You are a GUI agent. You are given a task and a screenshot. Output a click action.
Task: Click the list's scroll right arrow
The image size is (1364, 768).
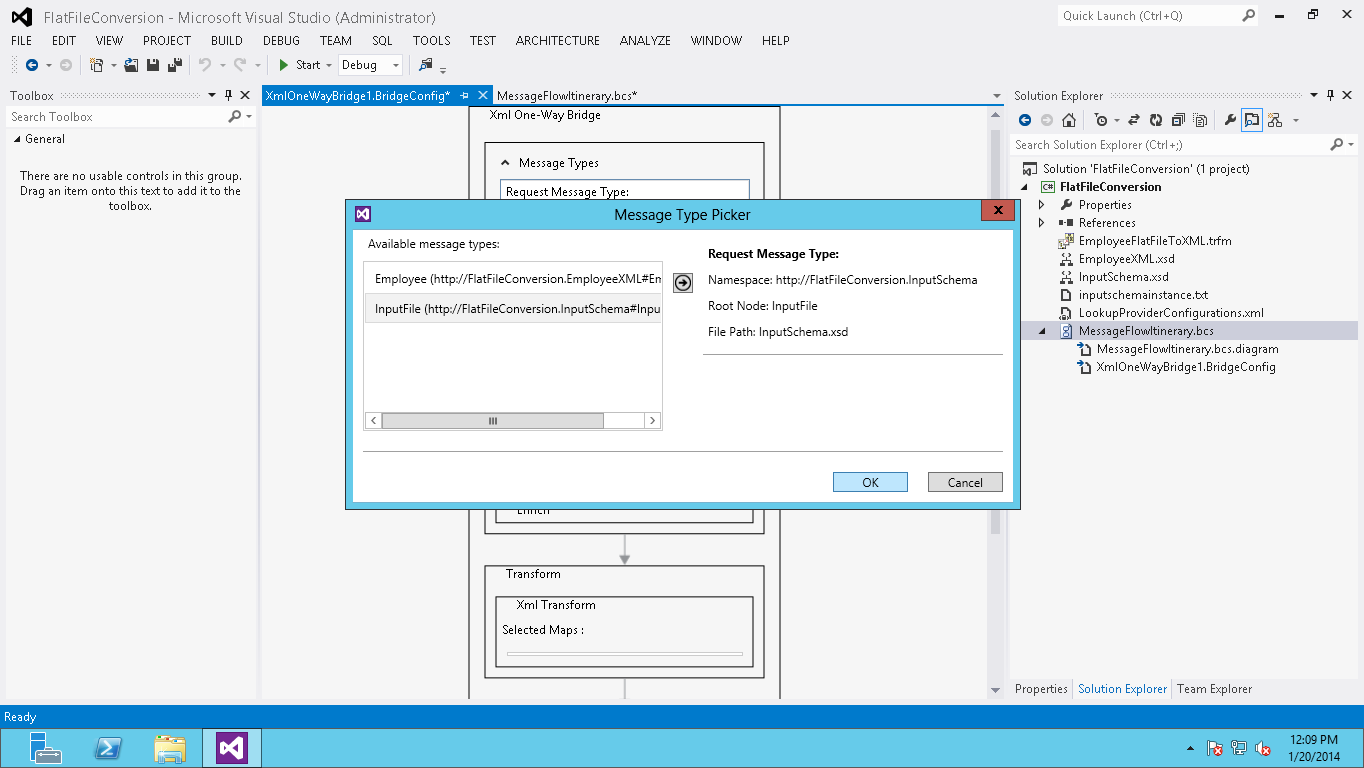click(652, 421)
